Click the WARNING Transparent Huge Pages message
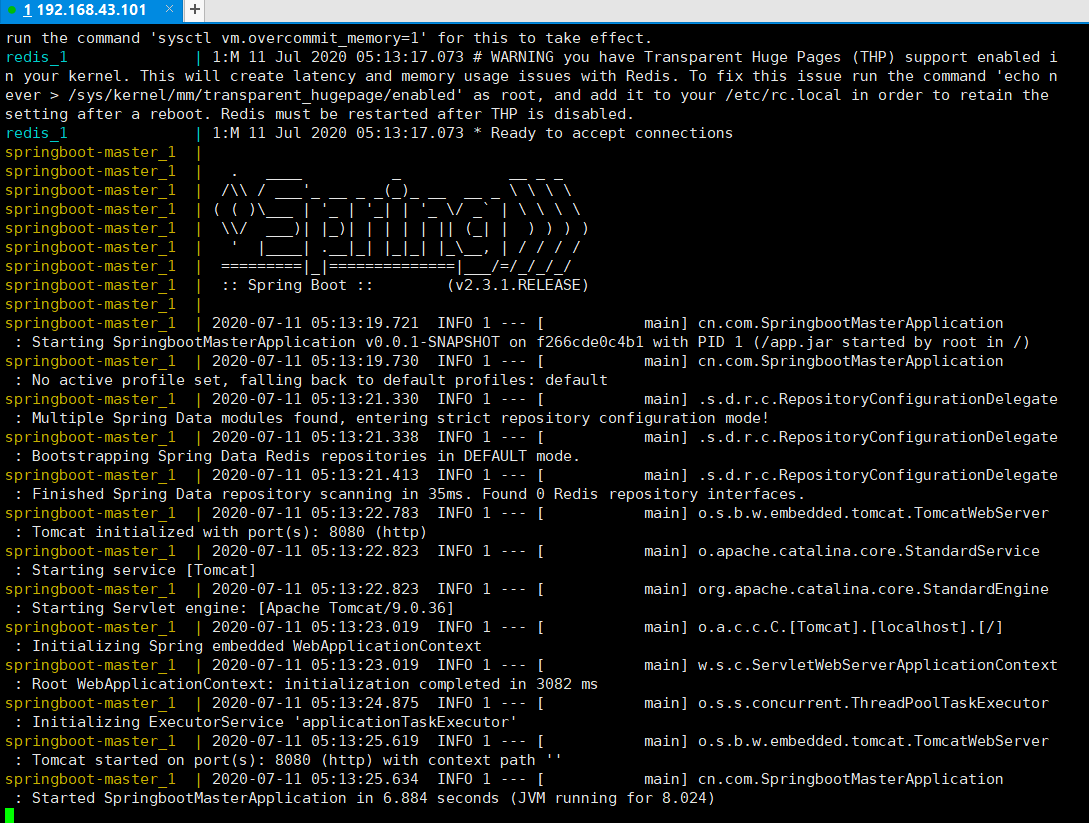 click(531, 85)
